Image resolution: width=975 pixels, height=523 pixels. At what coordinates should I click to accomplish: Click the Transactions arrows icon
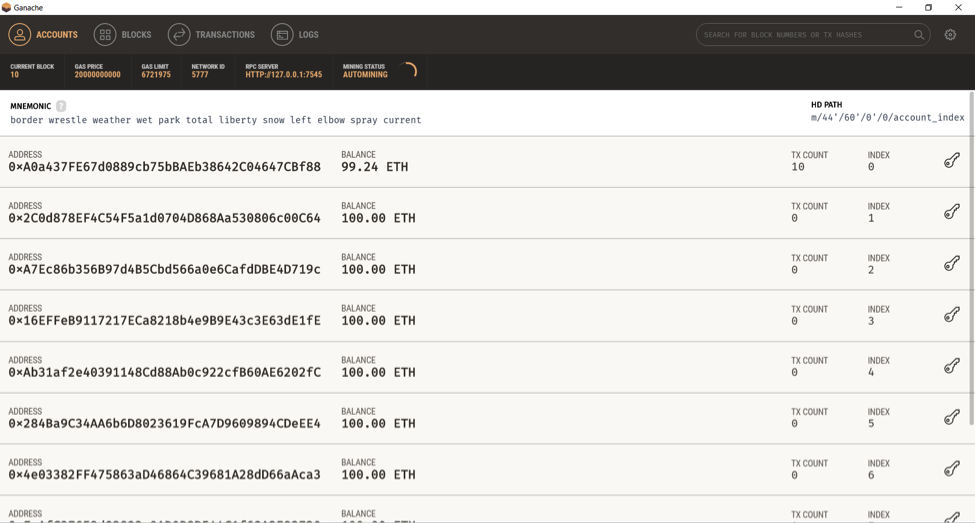point(178,35)
